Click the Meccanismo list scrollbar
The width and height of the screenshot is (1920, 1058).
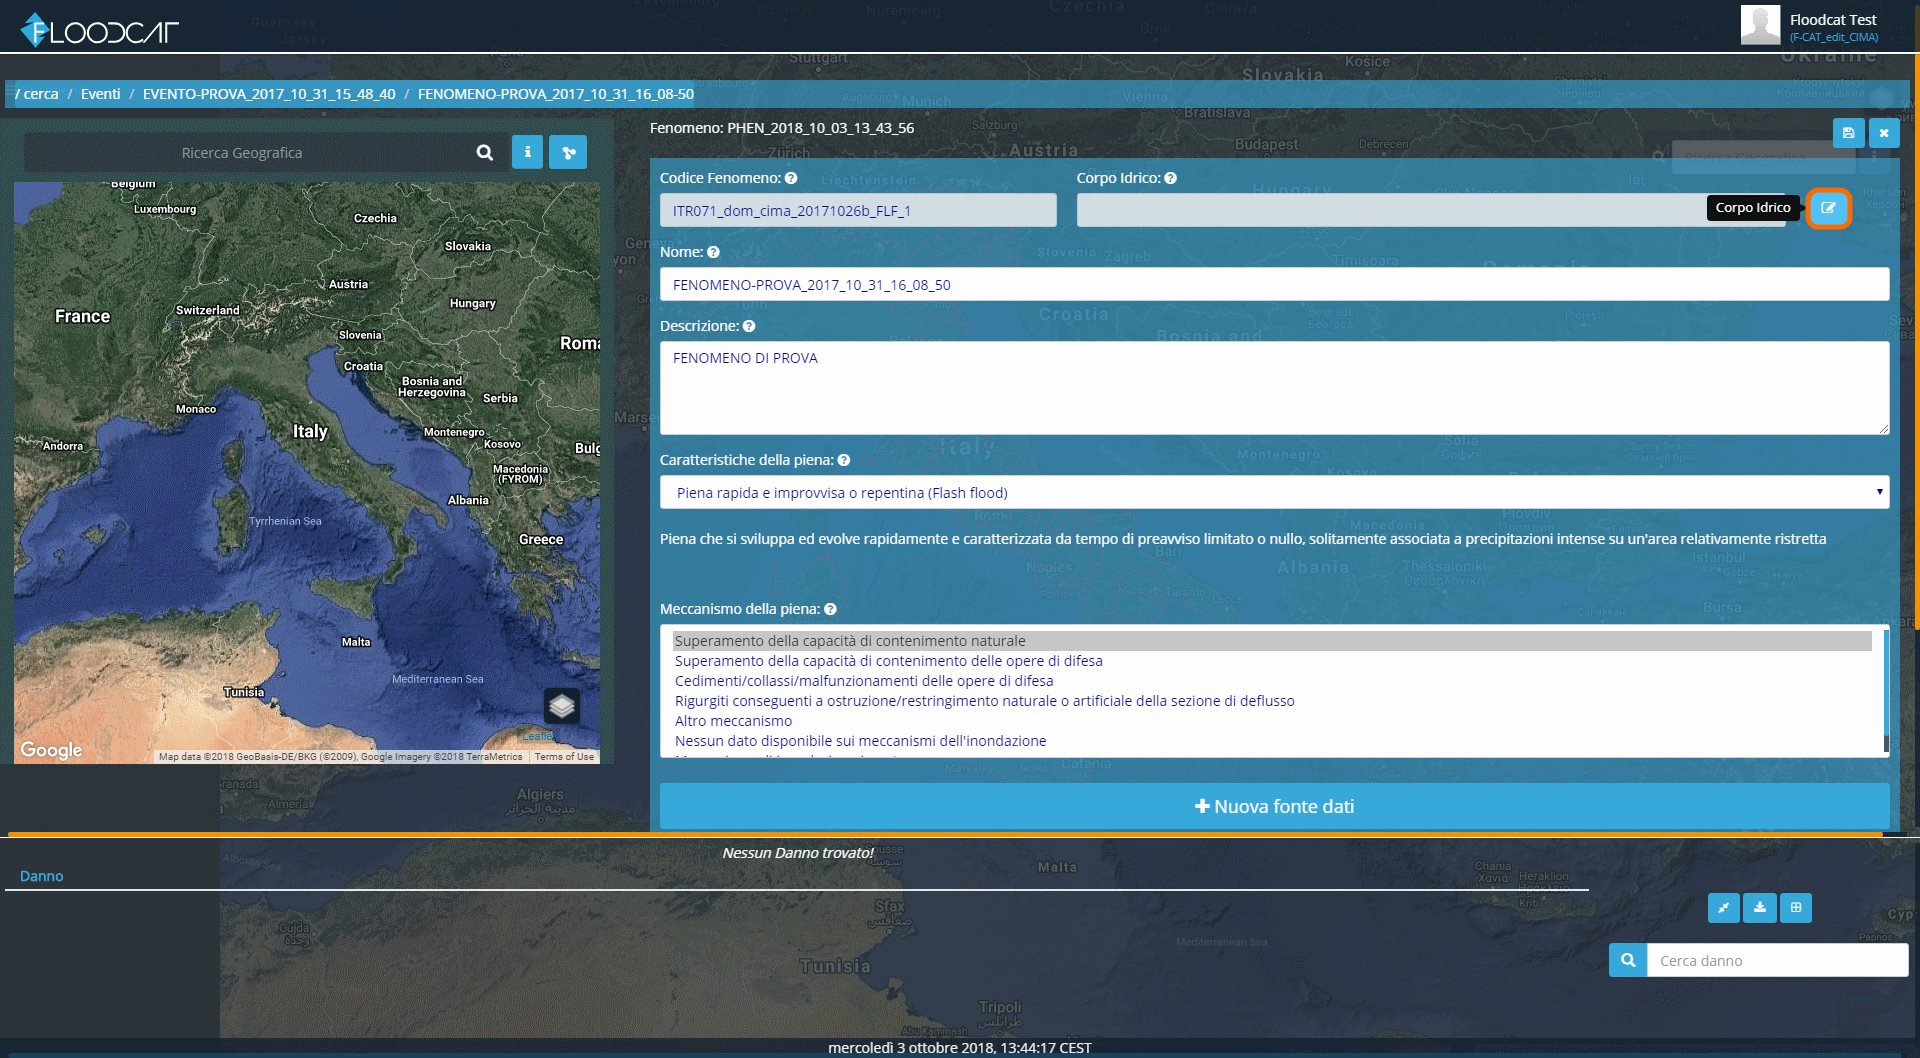coord(1886,690)
